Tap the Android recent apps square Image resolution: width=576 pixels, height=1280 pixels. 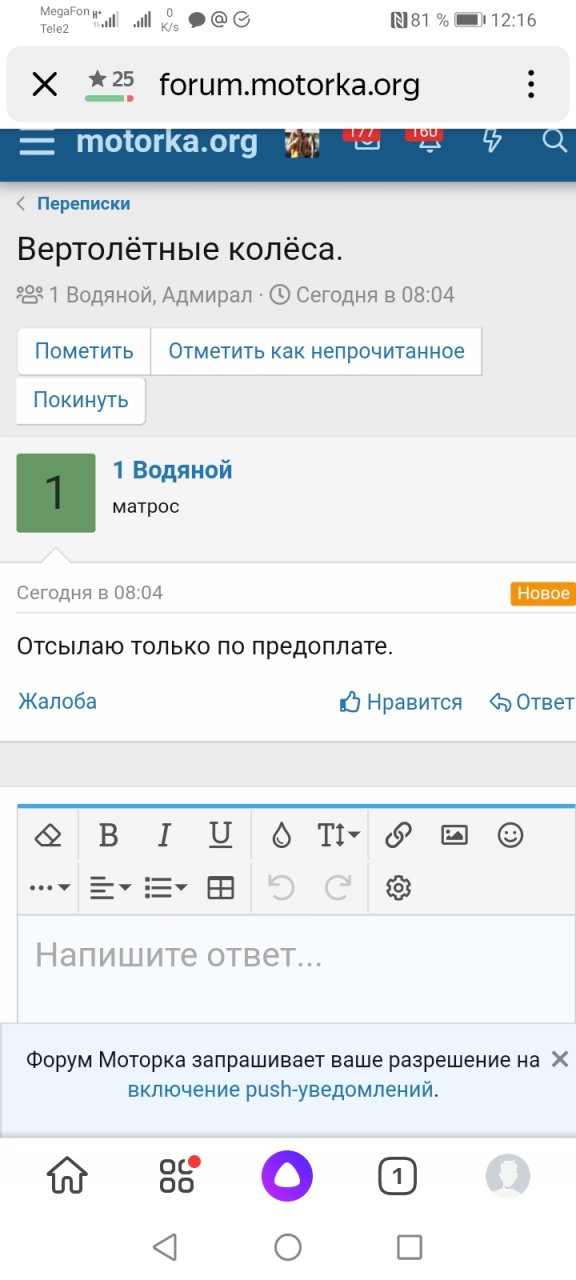410,1246
